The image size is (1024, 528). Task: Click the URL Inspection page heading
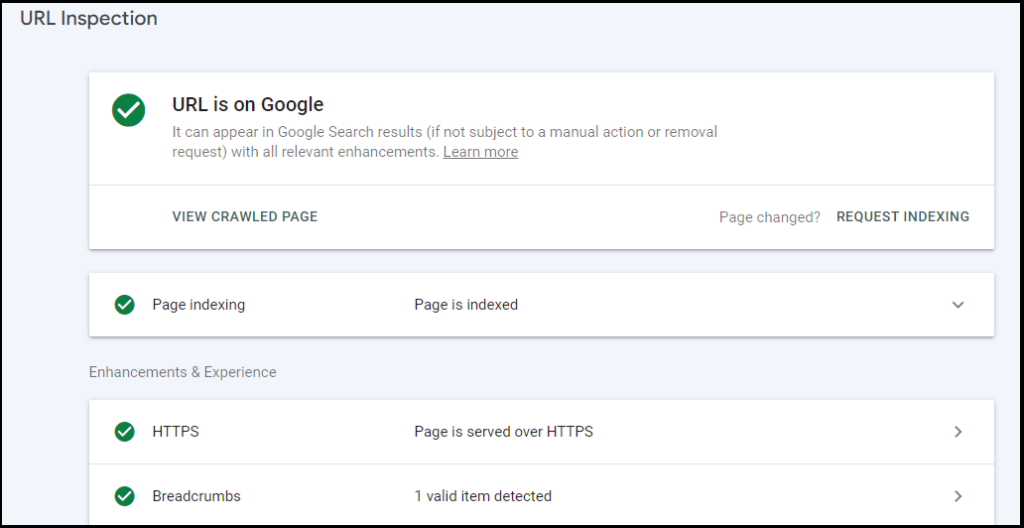[x=88, y=18]
